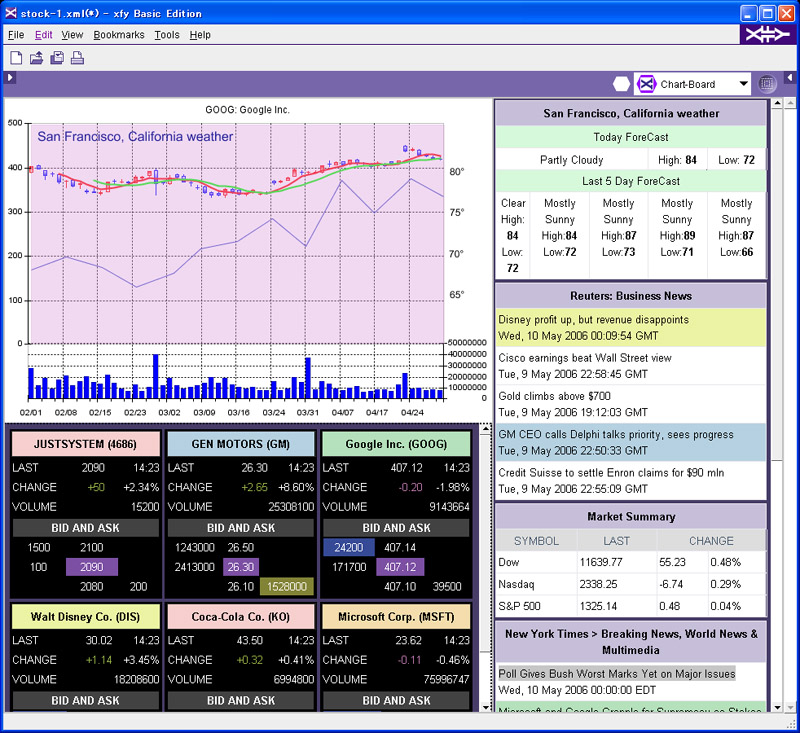Select the Walt Disney Co. (DIS) header
Screen dimensions: 800x733
click(85, 617)
